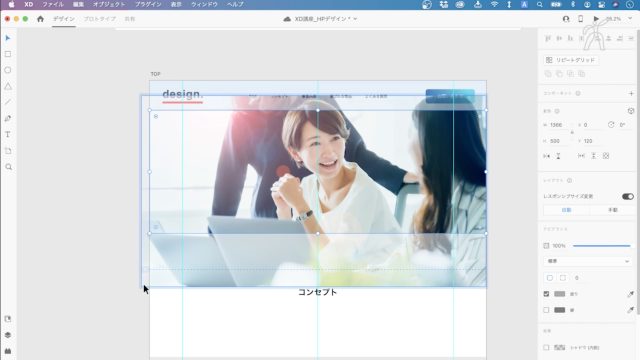The image size is (640, 360).
Task: Switch to the Prototype tab
Action: point(100,19)
